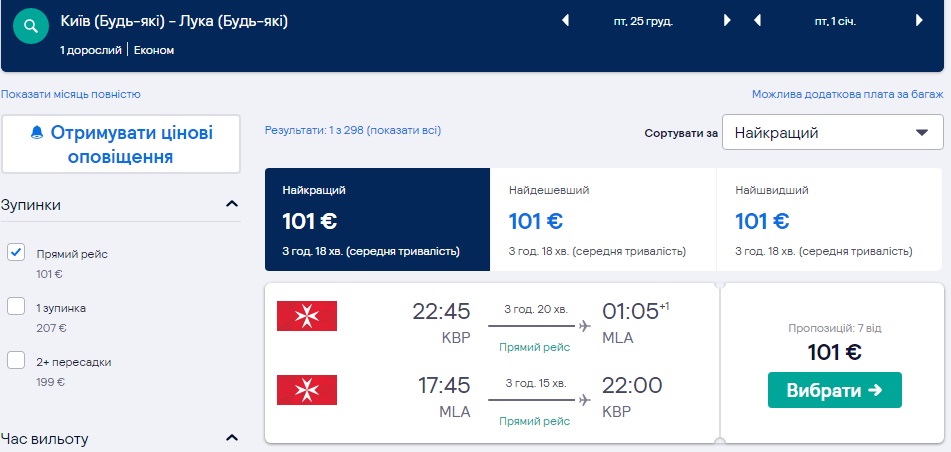Image resolution: width=951 pixels, height=452 pixels.
Task: Click Можлива додаткова плата за багаж link
Action: click(x=847, y=94)
